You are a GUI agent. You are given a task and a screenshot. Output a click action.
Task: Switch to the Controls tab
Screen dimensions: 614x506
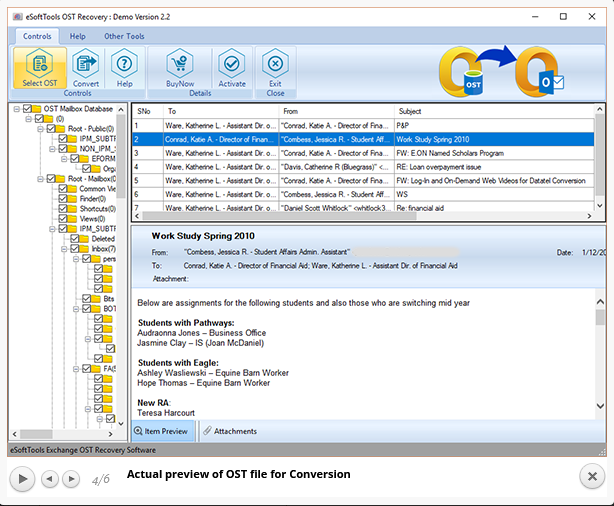37,36
